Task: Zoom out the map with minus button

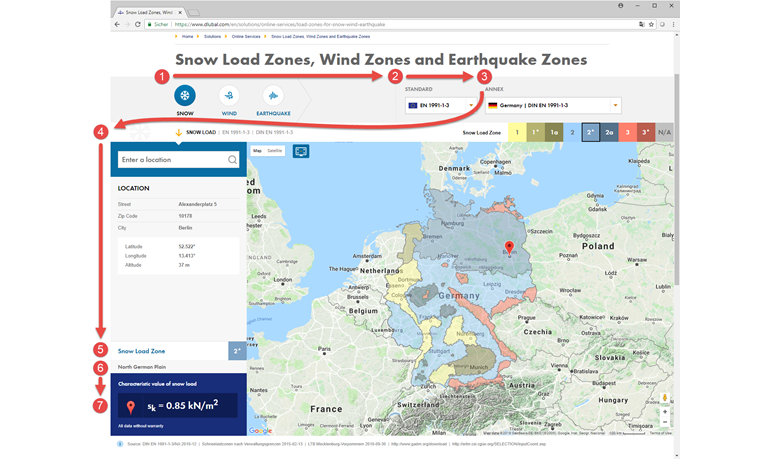Action: point(665,422)
